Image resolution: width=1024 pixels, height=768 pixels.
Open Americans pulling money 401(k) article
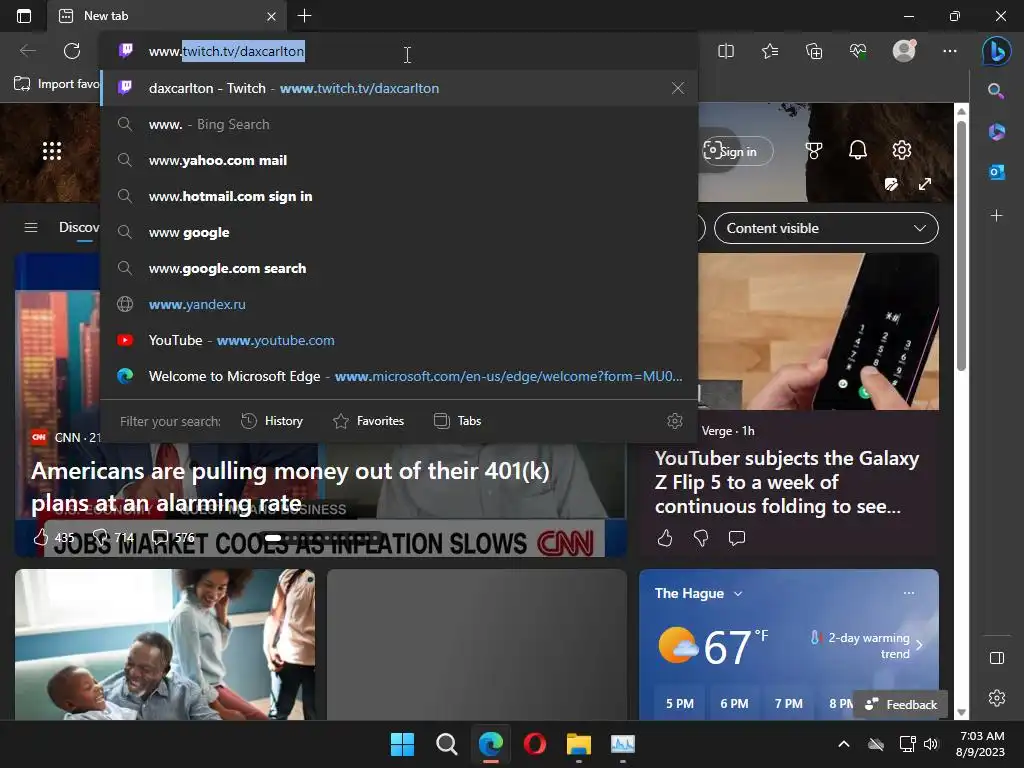pos(291,487)
